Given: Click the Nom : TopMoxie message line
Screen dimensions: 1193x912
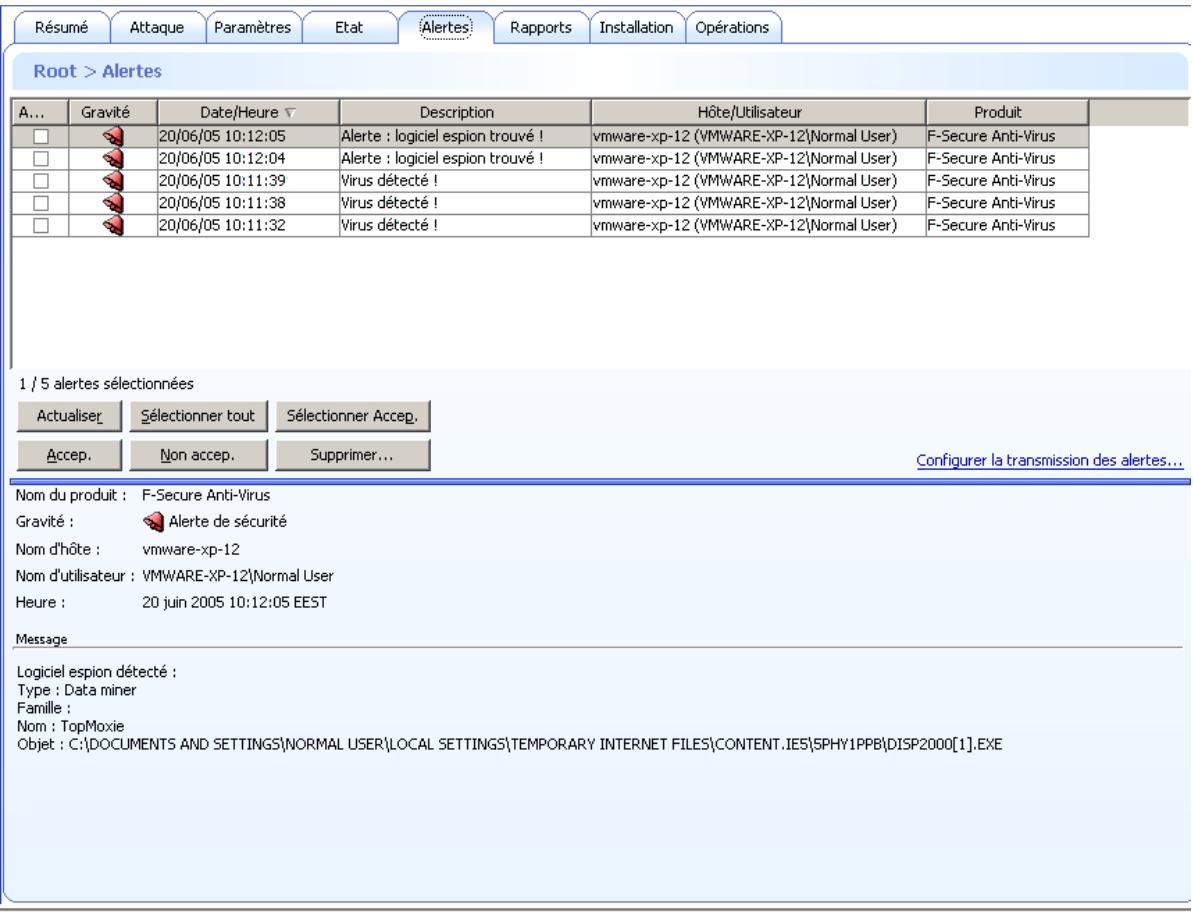Looking at the screenshot, I should coord(70,726).
